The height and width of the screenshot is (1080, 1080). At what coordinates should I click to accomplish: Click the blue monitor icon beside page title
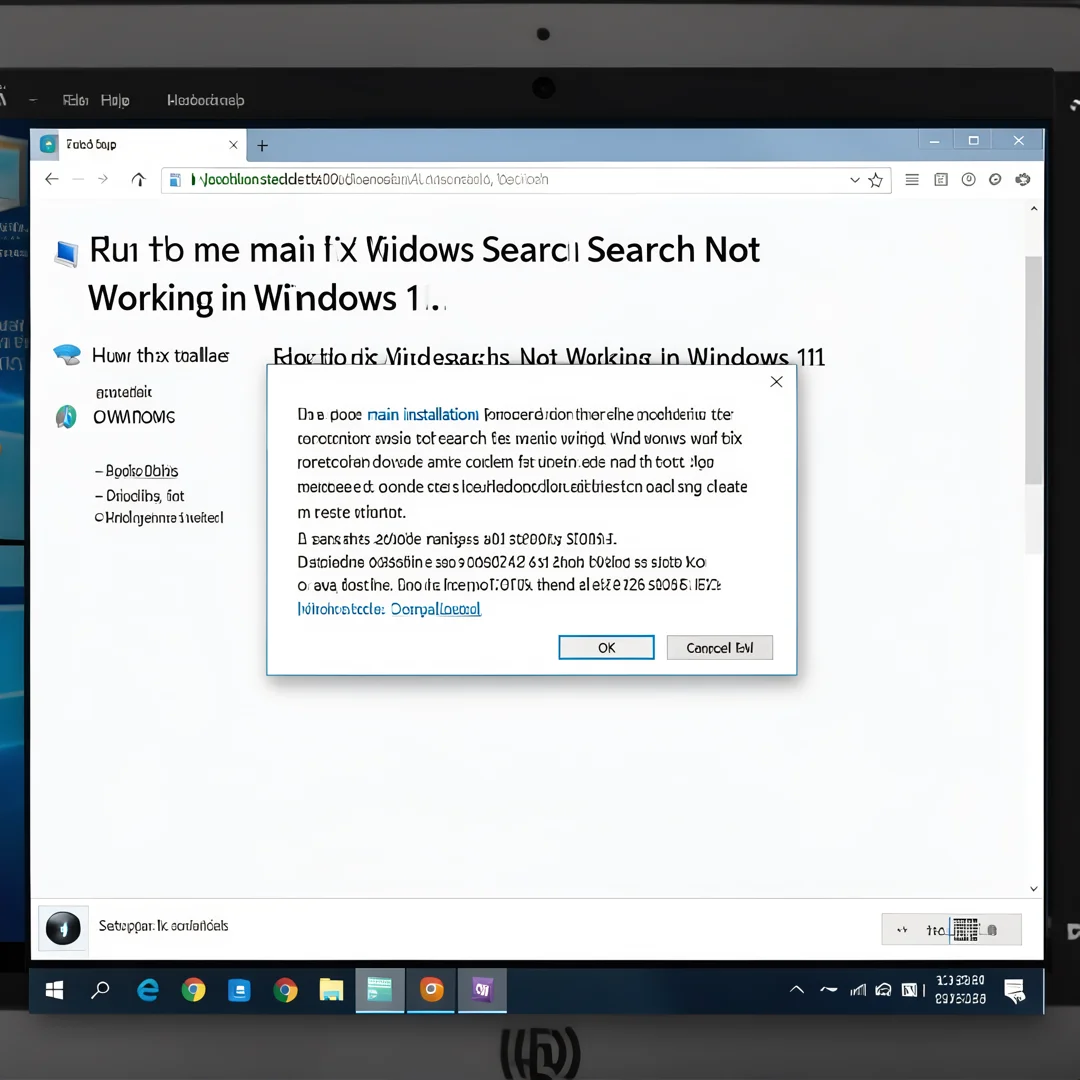[67, 253]
